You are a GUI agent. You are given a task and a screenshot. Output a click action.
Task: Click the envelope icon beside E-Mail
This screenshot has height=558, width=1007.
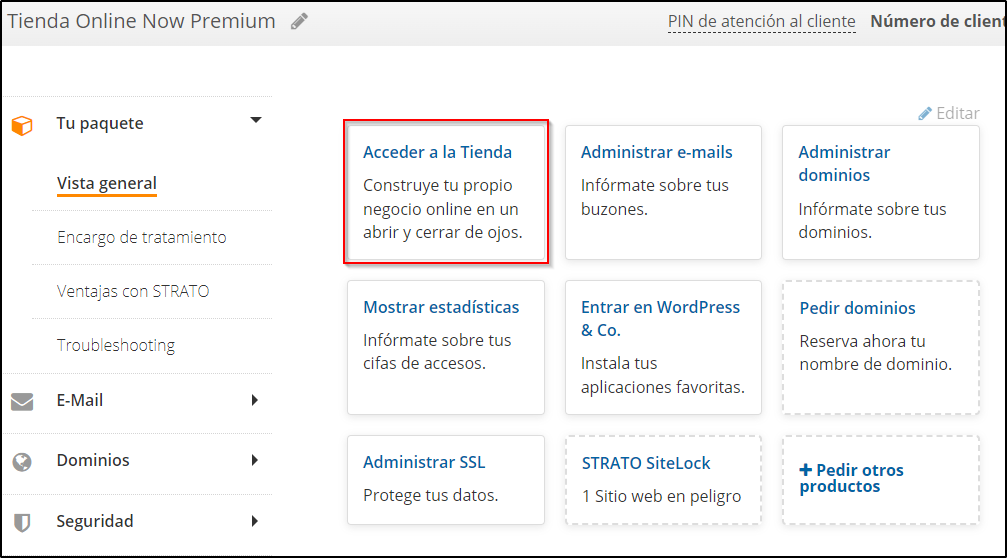(22, 401)
